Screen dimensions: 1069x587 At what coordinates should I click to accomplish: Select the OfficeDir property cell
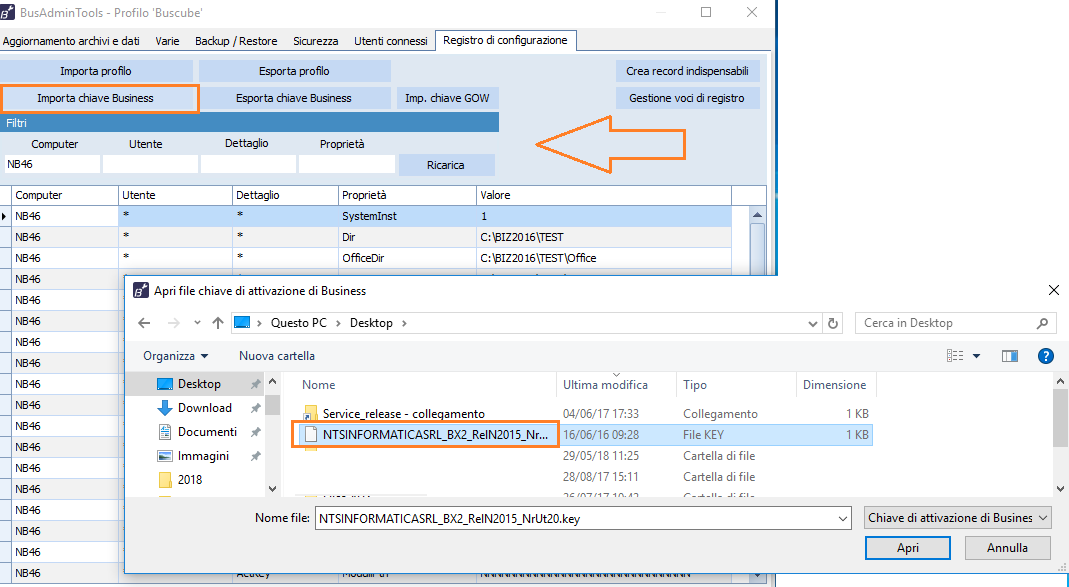407,258
